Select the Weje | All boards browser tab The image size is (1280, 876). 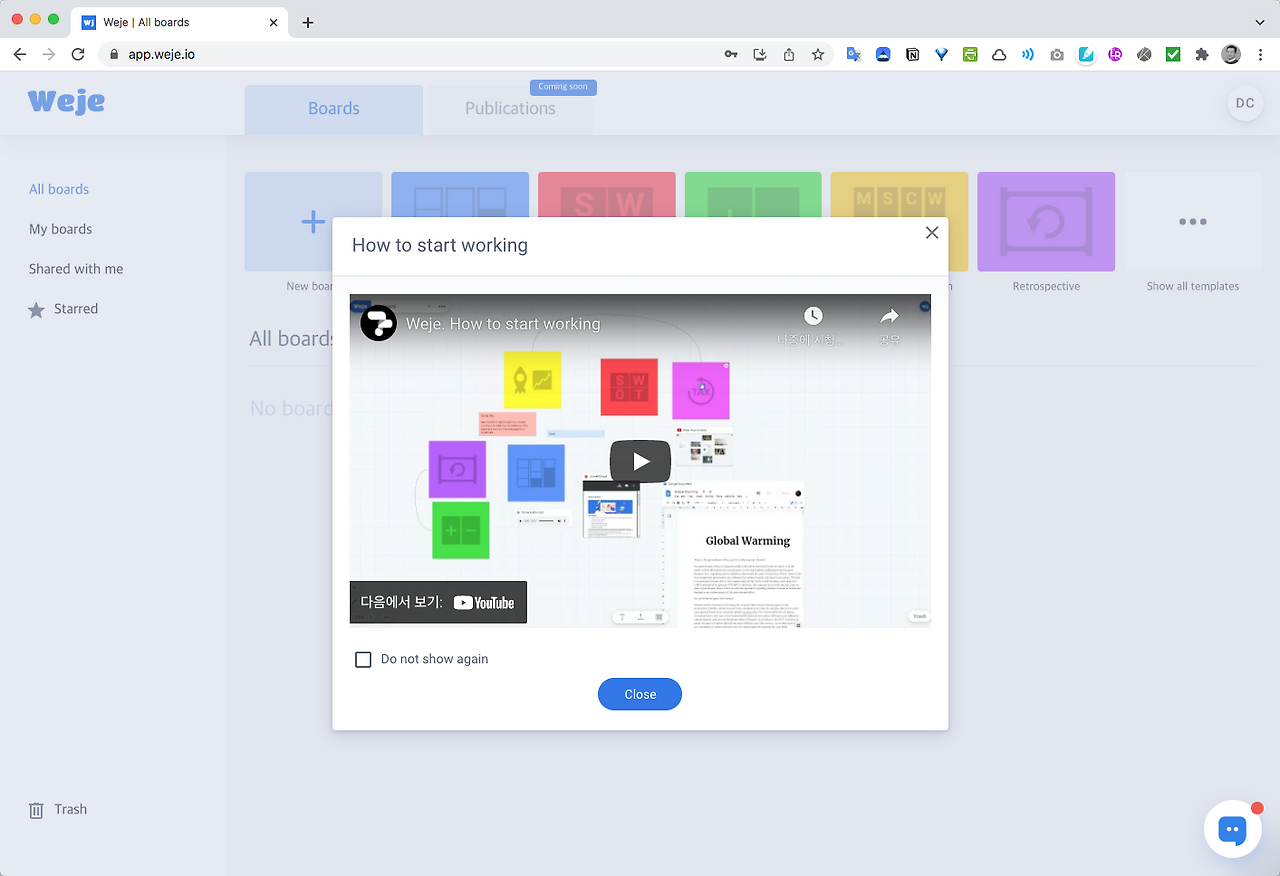pos(180,22)
